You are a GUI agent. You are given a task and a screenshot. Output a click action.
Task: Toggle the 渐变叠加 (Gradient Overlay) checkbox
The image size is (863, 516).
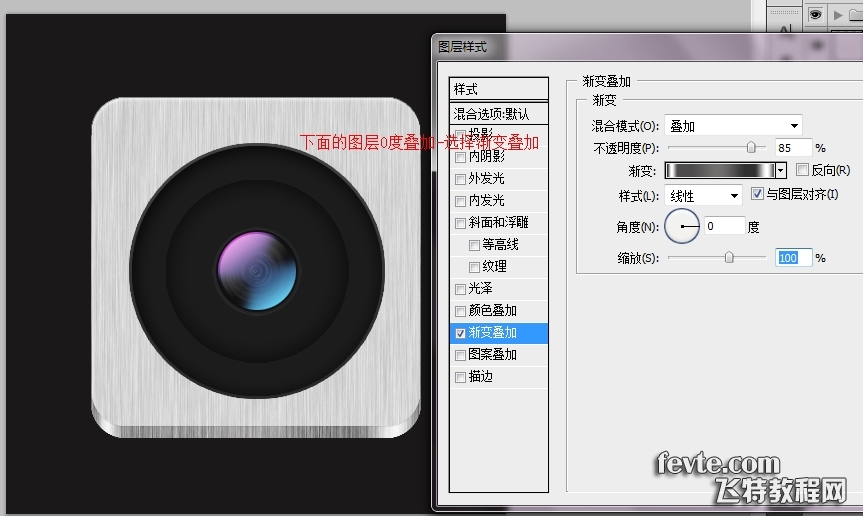pyautogui.click(x=460, y=333)
